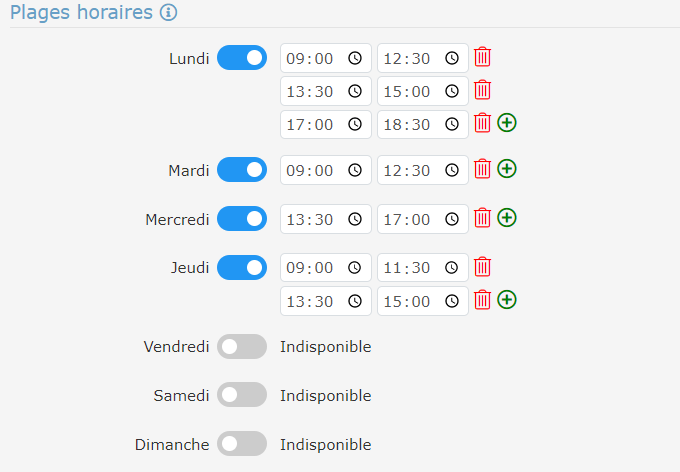The height and width of the screenshot is (472, 680).
Task: Add a time slot to Mercredi
Action: click(x=507, y=217)
